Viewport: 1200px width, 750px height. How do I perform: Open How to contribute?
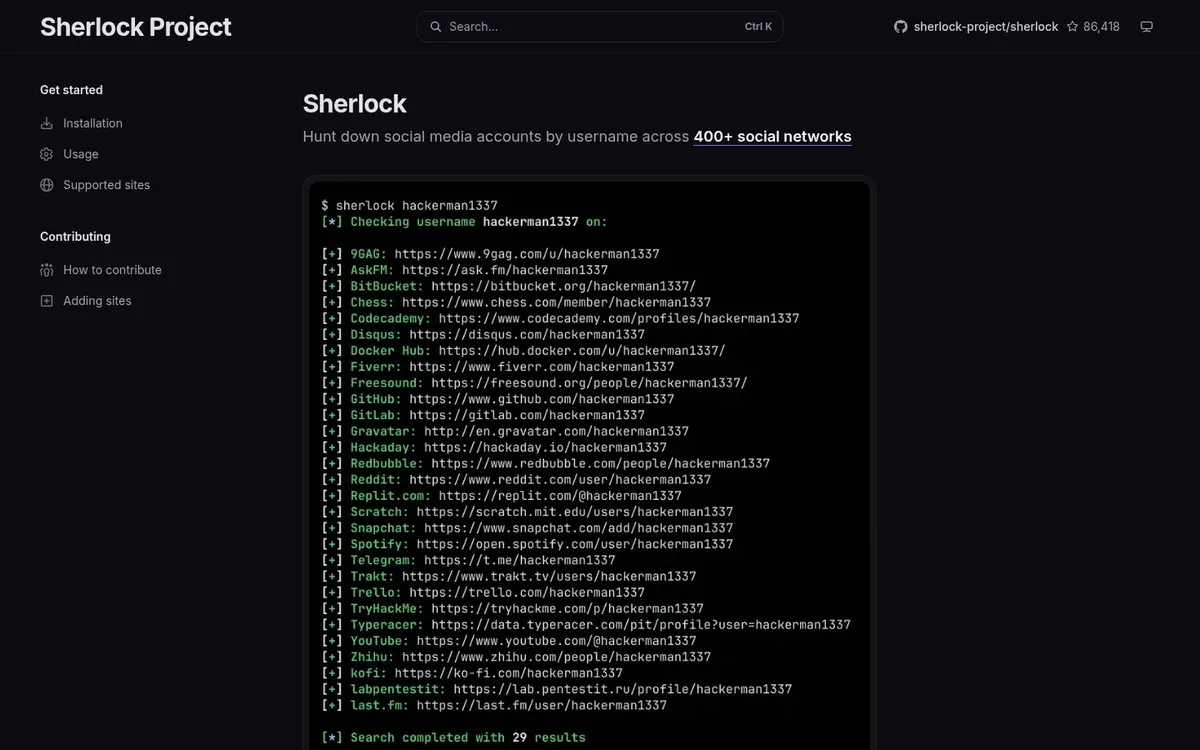[112, 270]
